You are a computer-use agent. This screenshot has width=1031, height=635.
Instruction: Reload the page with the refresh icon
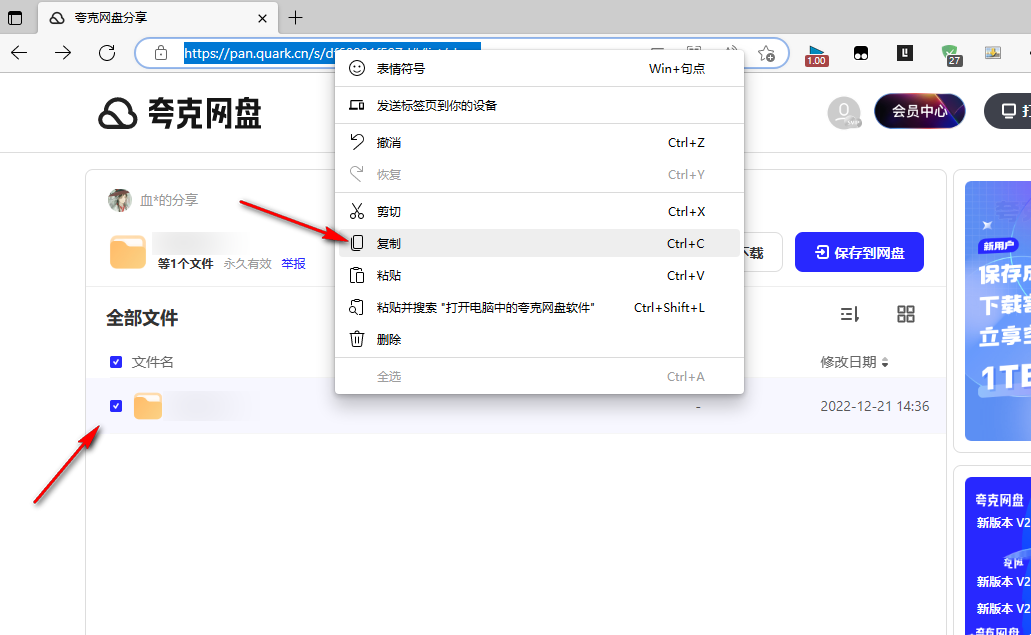[107, 53]
